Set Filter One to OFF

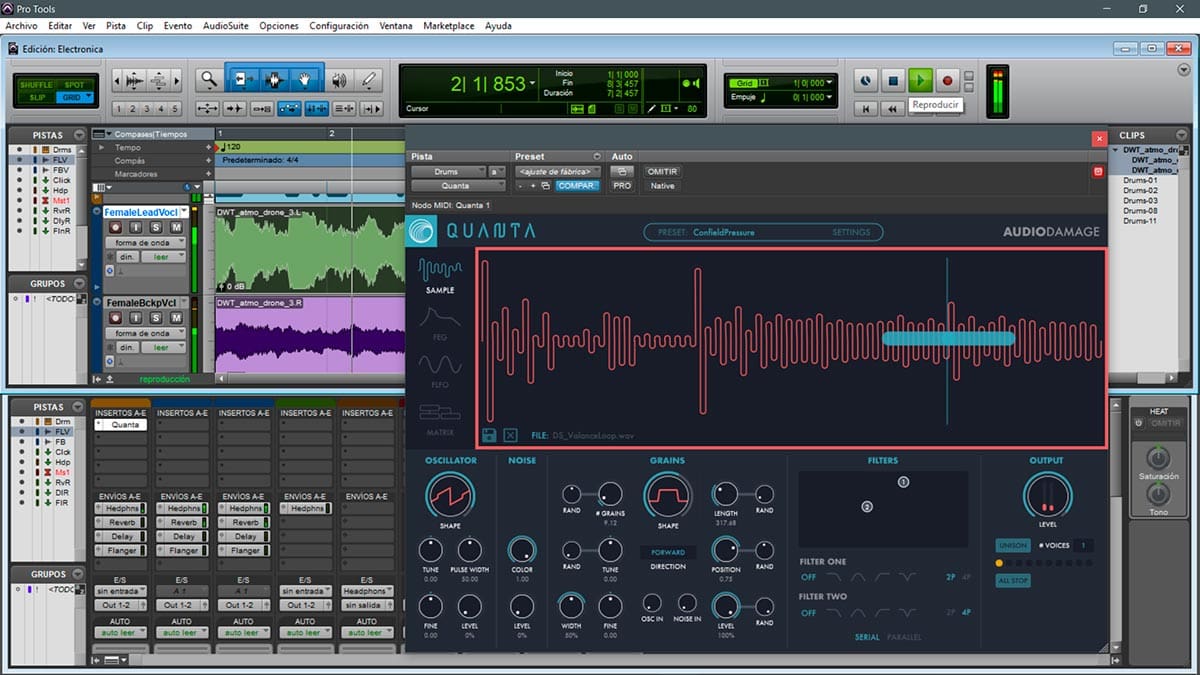tap(808, 577)
